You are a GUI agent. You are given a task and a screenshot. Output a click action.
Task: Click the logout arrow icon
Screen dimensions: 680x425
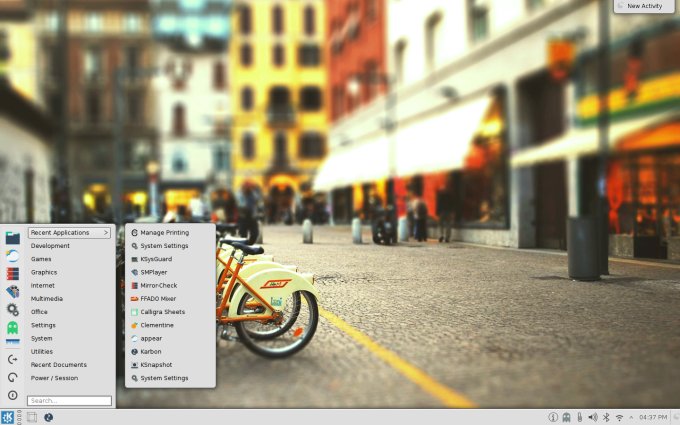pos(13,359)
